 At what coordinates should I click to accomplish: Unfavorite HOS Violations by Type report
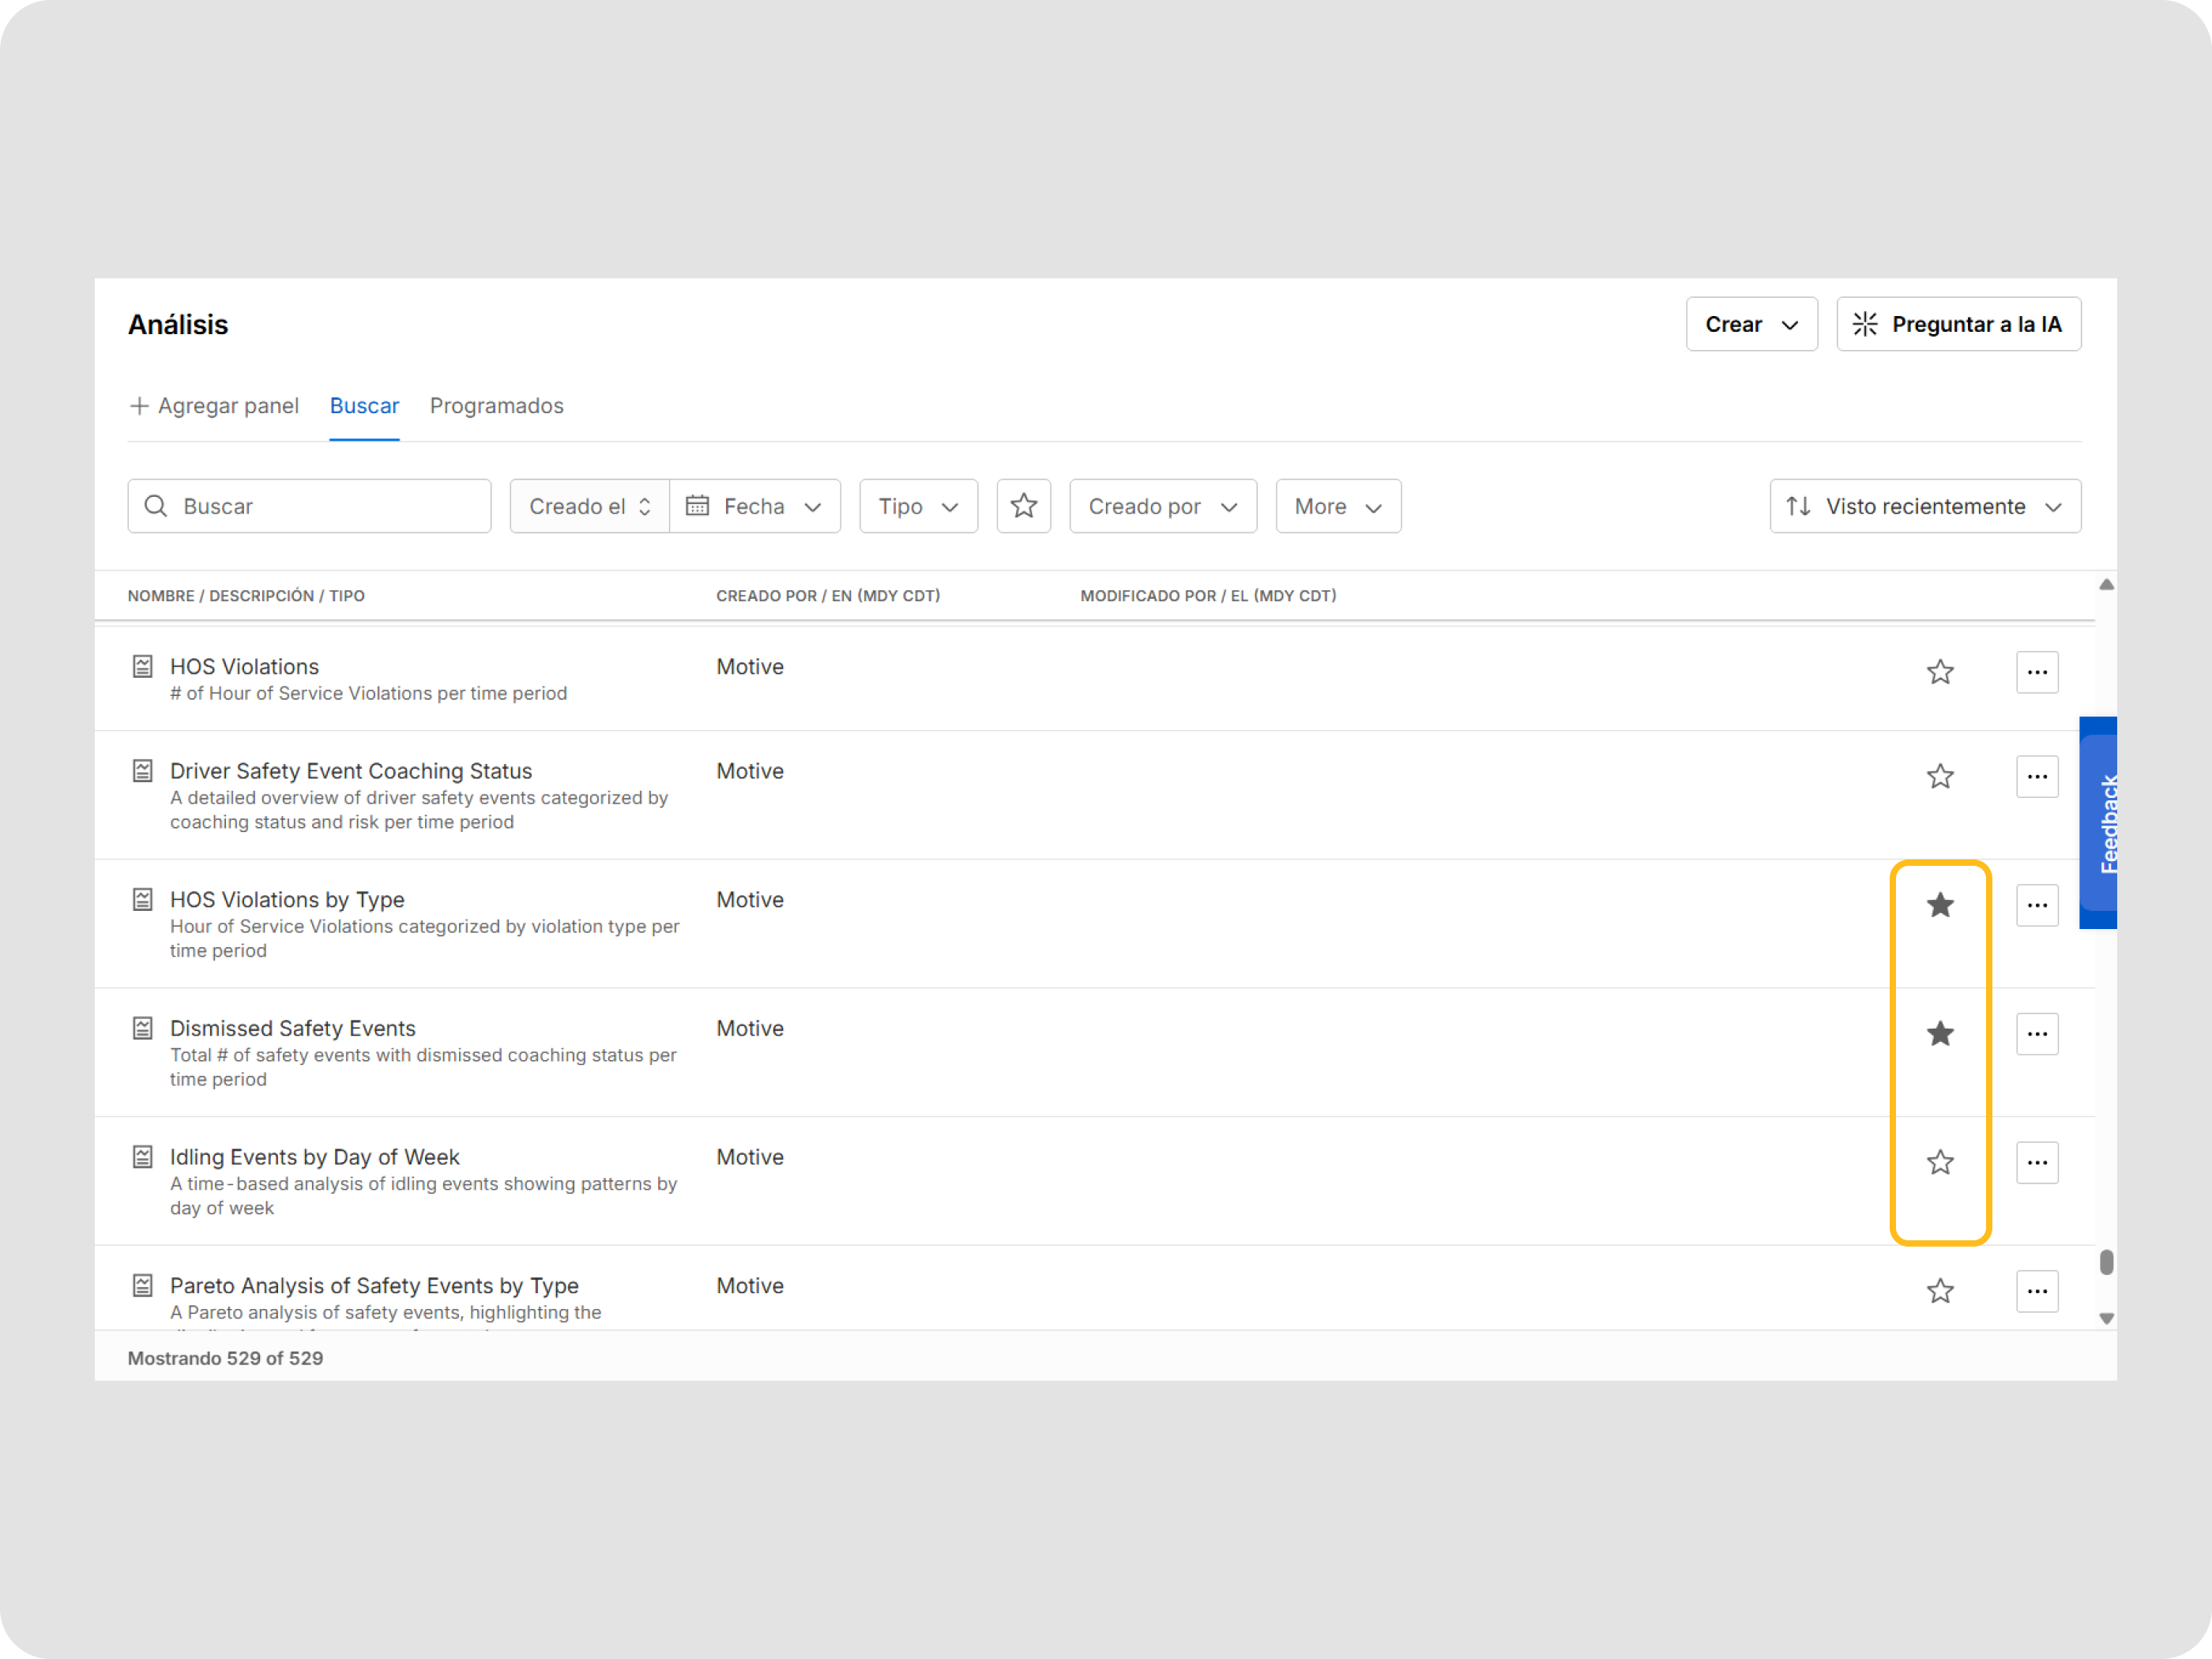coord(1939,905)
